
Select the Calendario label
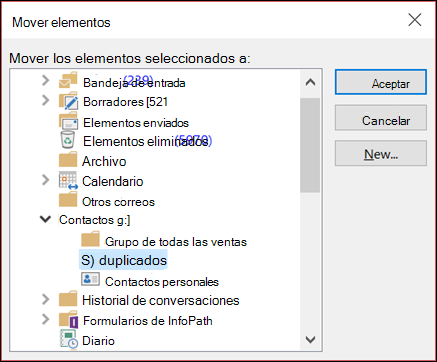[x=113, y=181]
